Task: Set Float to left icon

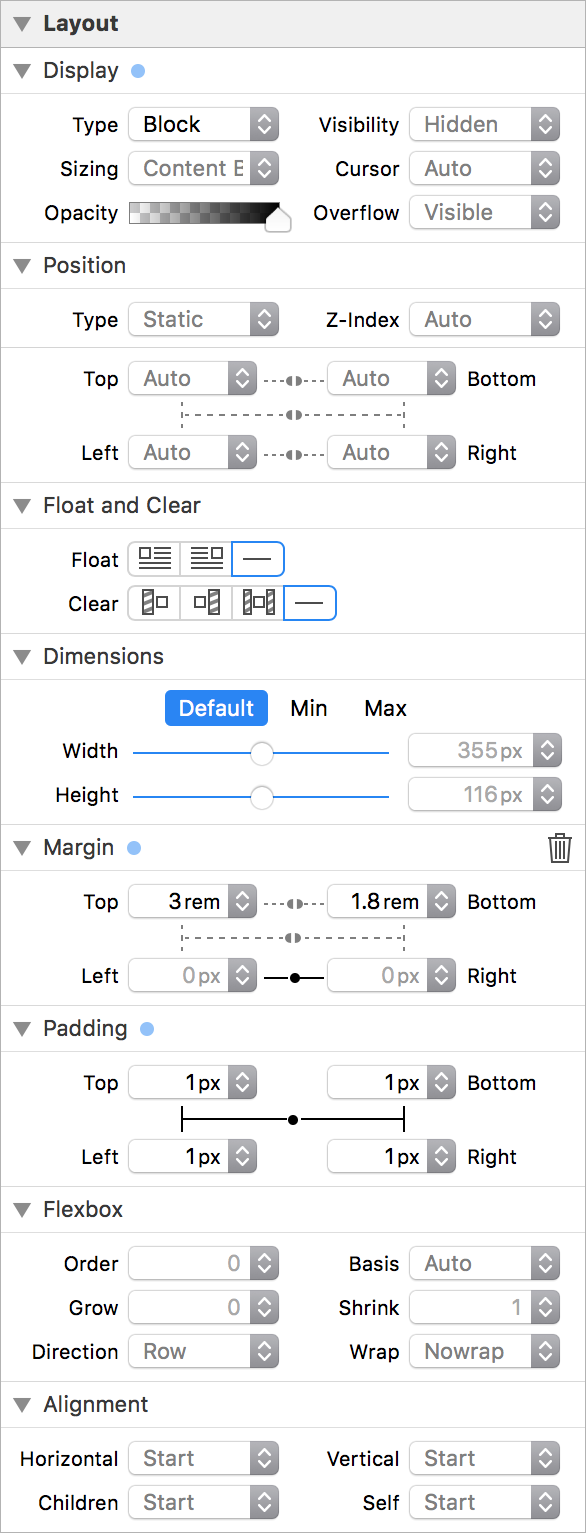Action: tap(154, 559)
